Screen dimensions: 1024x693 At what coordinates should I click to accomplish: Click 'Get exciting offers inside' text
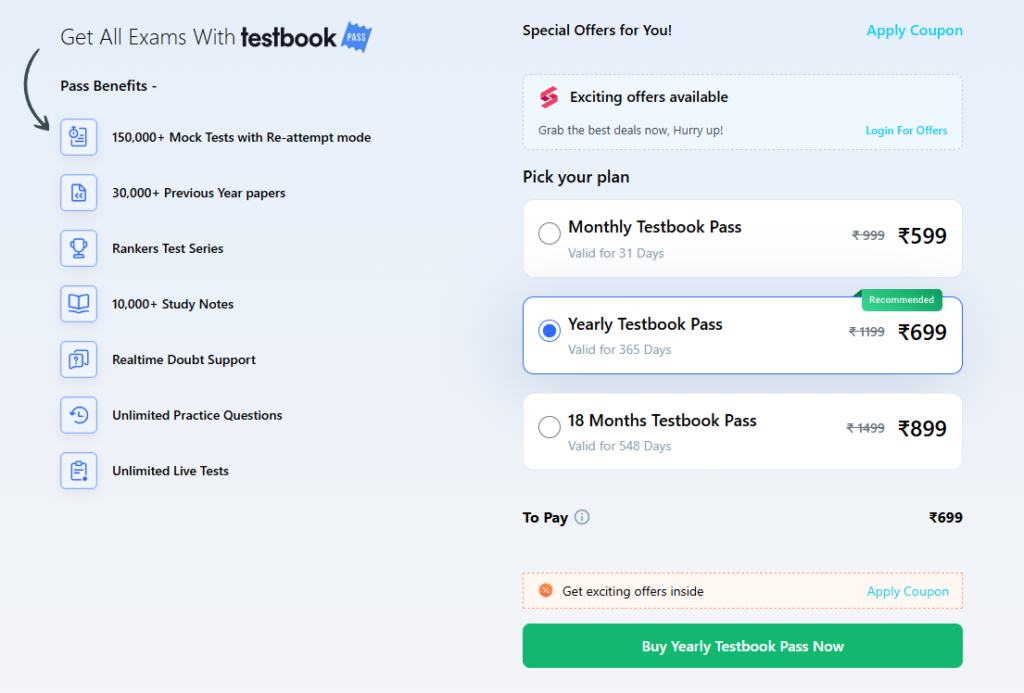click(x=633, y=591)
